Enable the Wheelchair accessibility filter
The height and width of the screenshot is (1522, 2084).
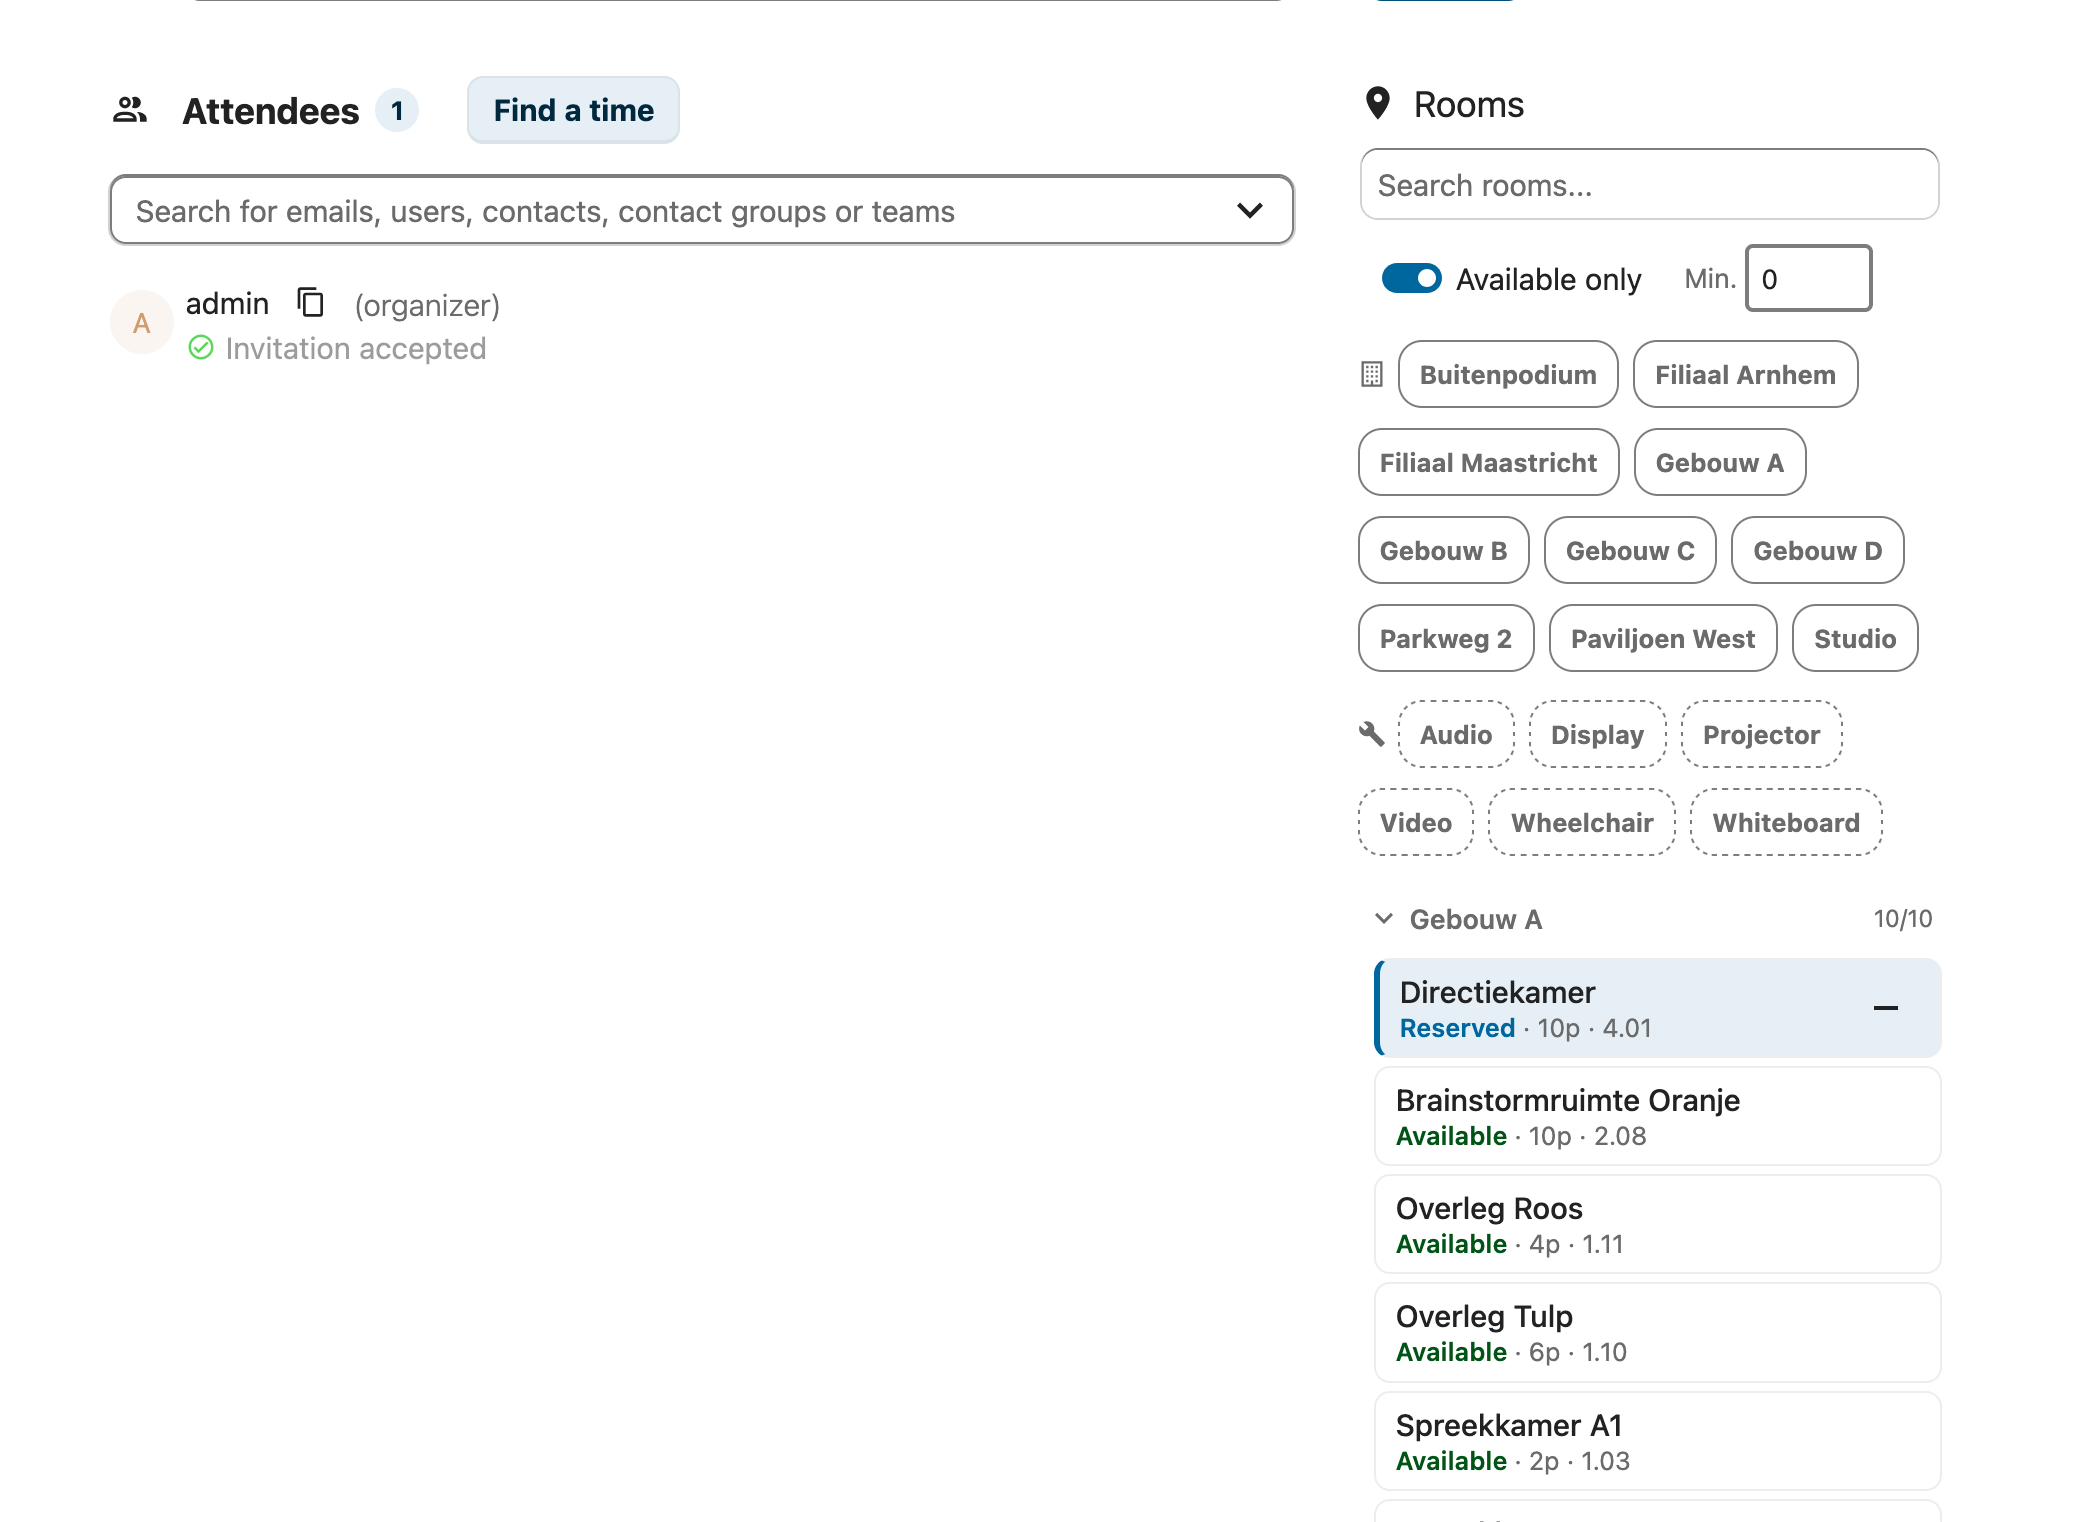click(1581, 823)
